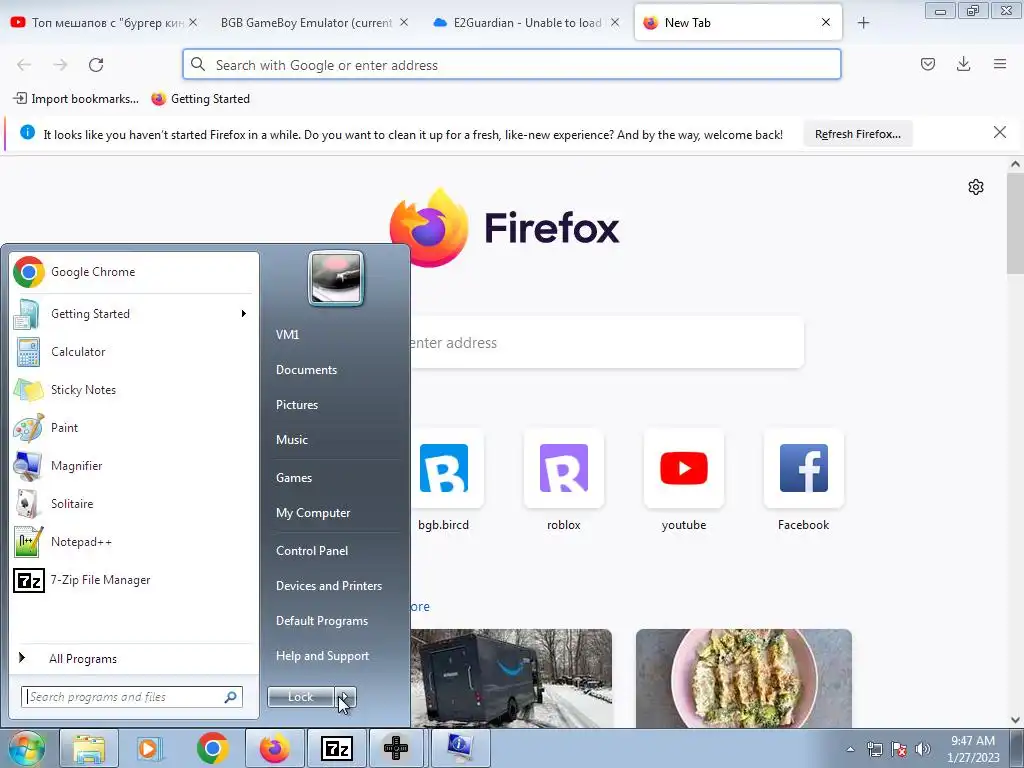
Task: Click the Windows Start orb
Action: point(26,748)
